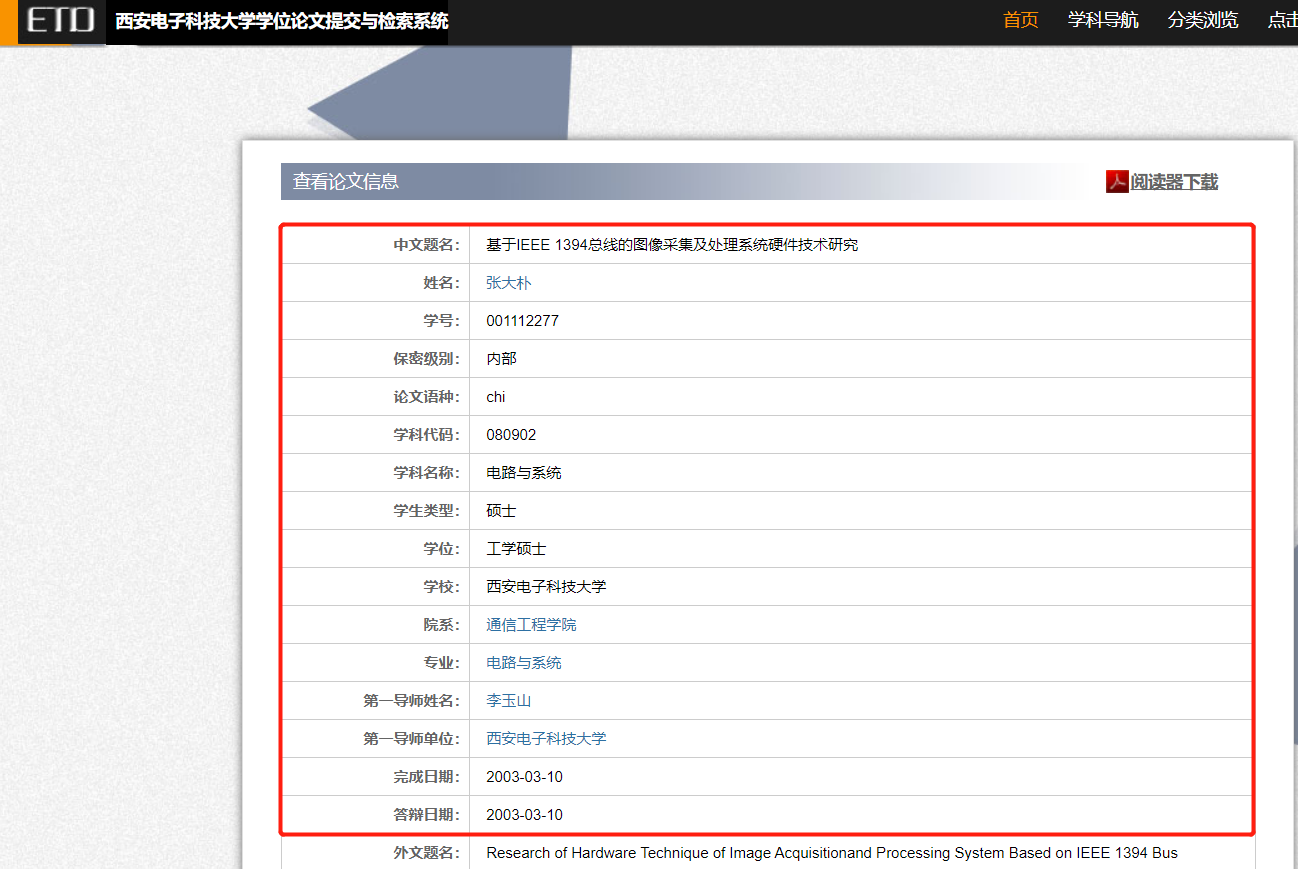Click the ETD logo

61,19
